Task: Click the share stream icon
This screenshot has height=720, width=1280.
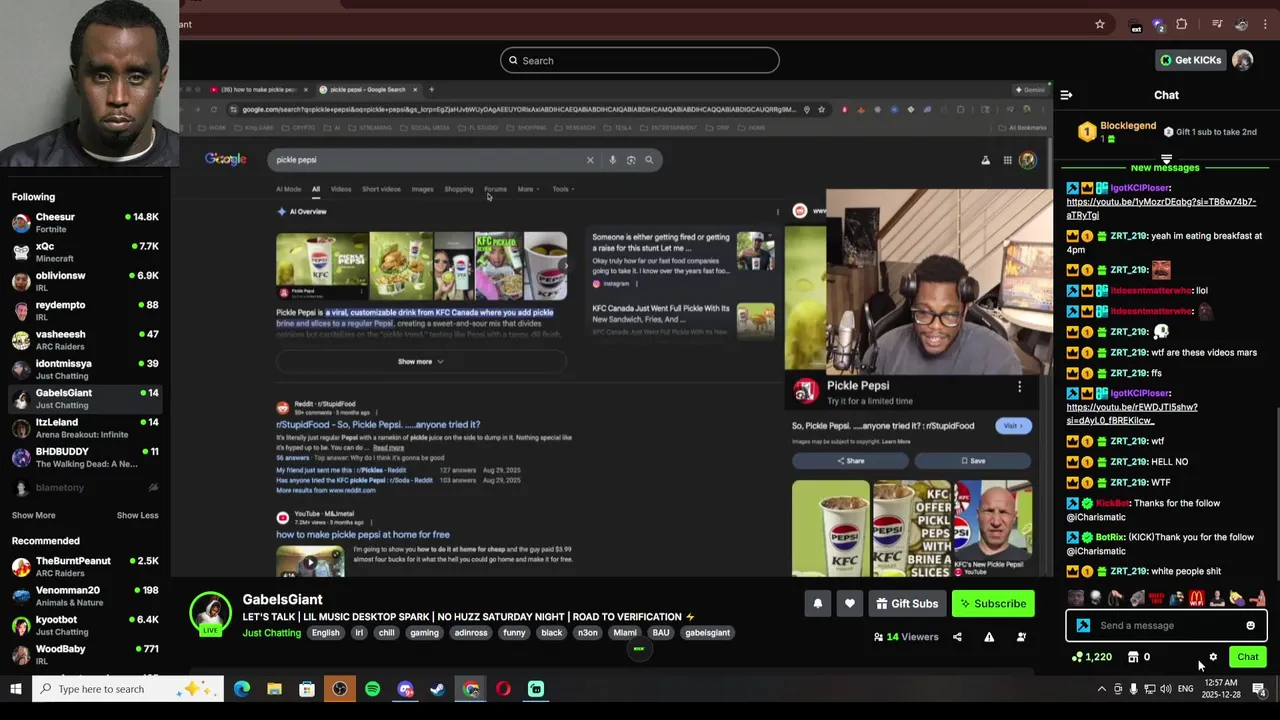Action: pos(957,637)
